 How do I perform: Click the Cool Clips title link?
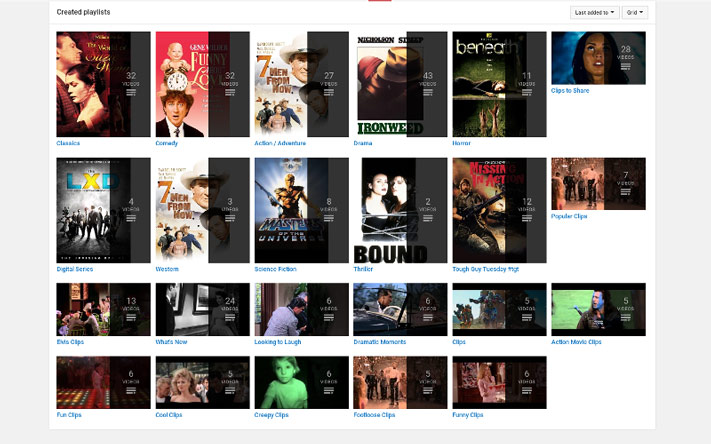point(169,415)
